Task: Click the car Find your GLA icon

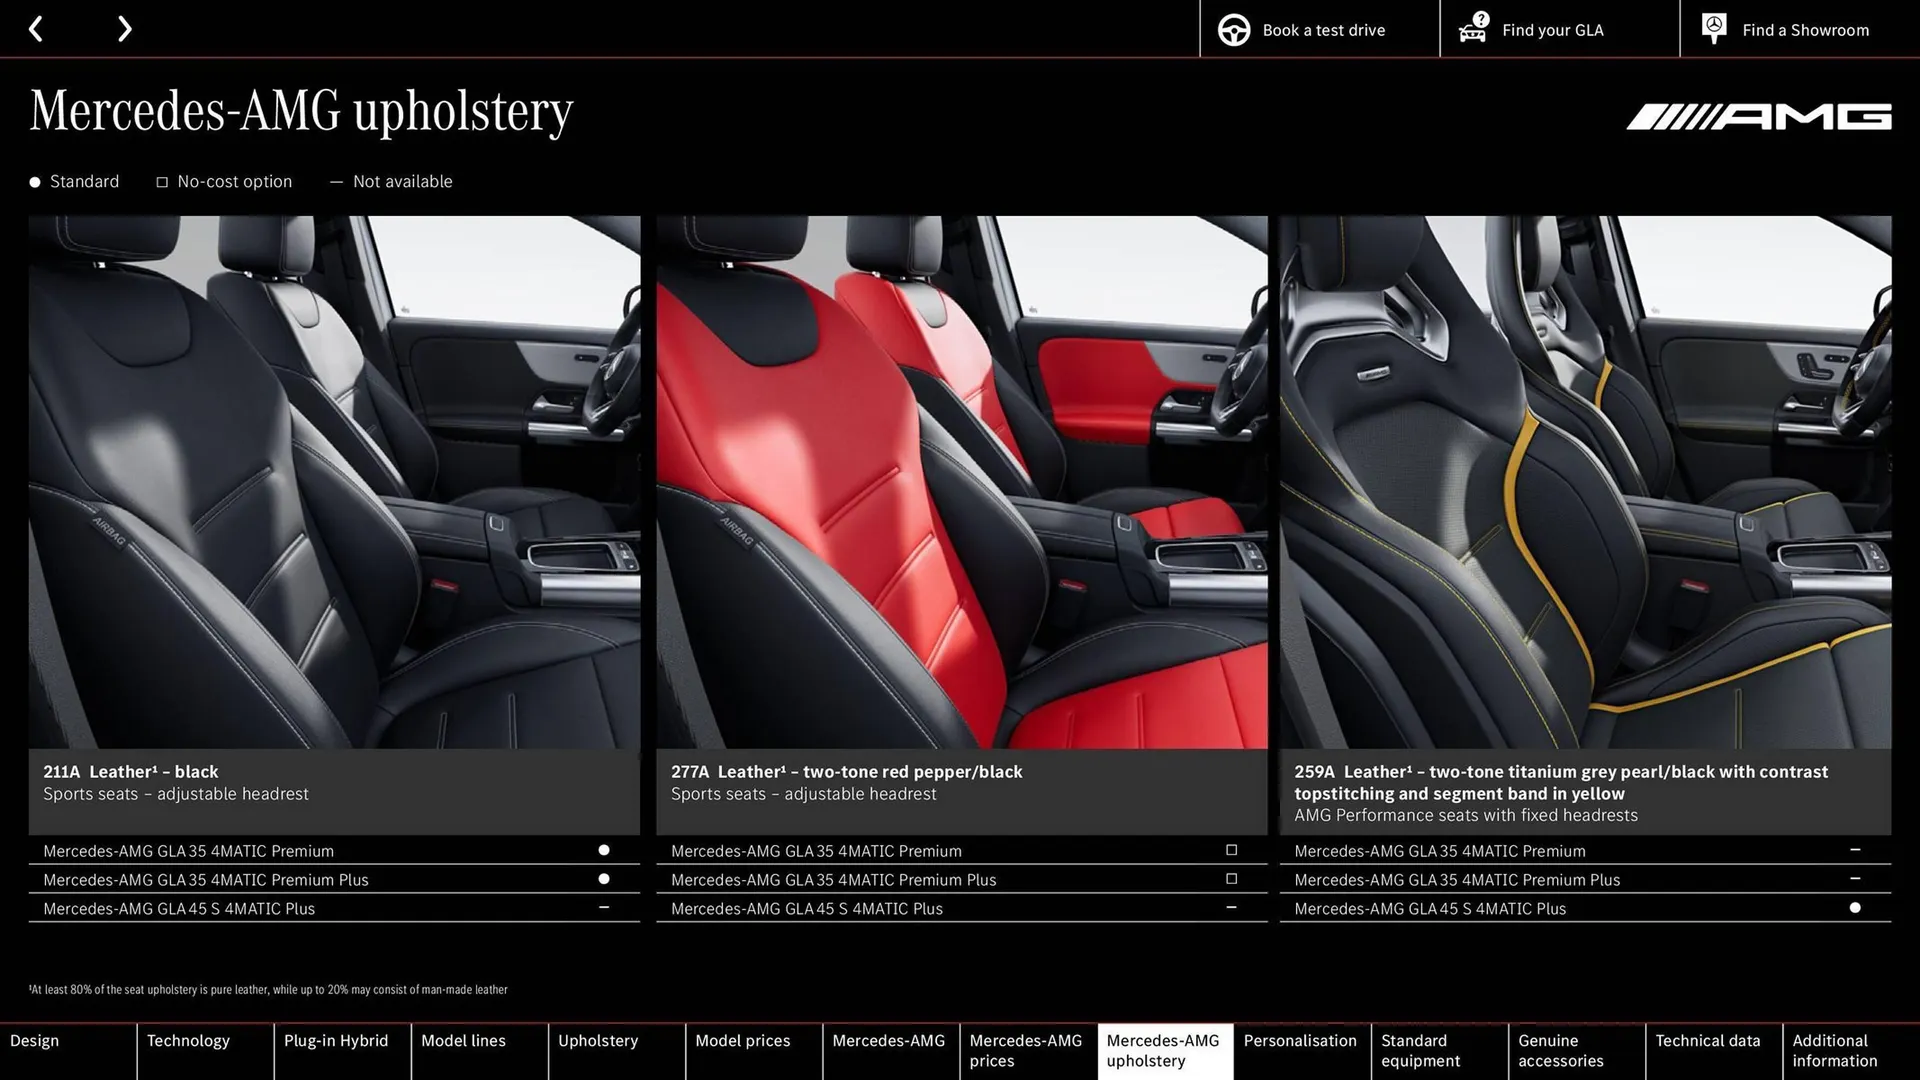Action: 1472,29
